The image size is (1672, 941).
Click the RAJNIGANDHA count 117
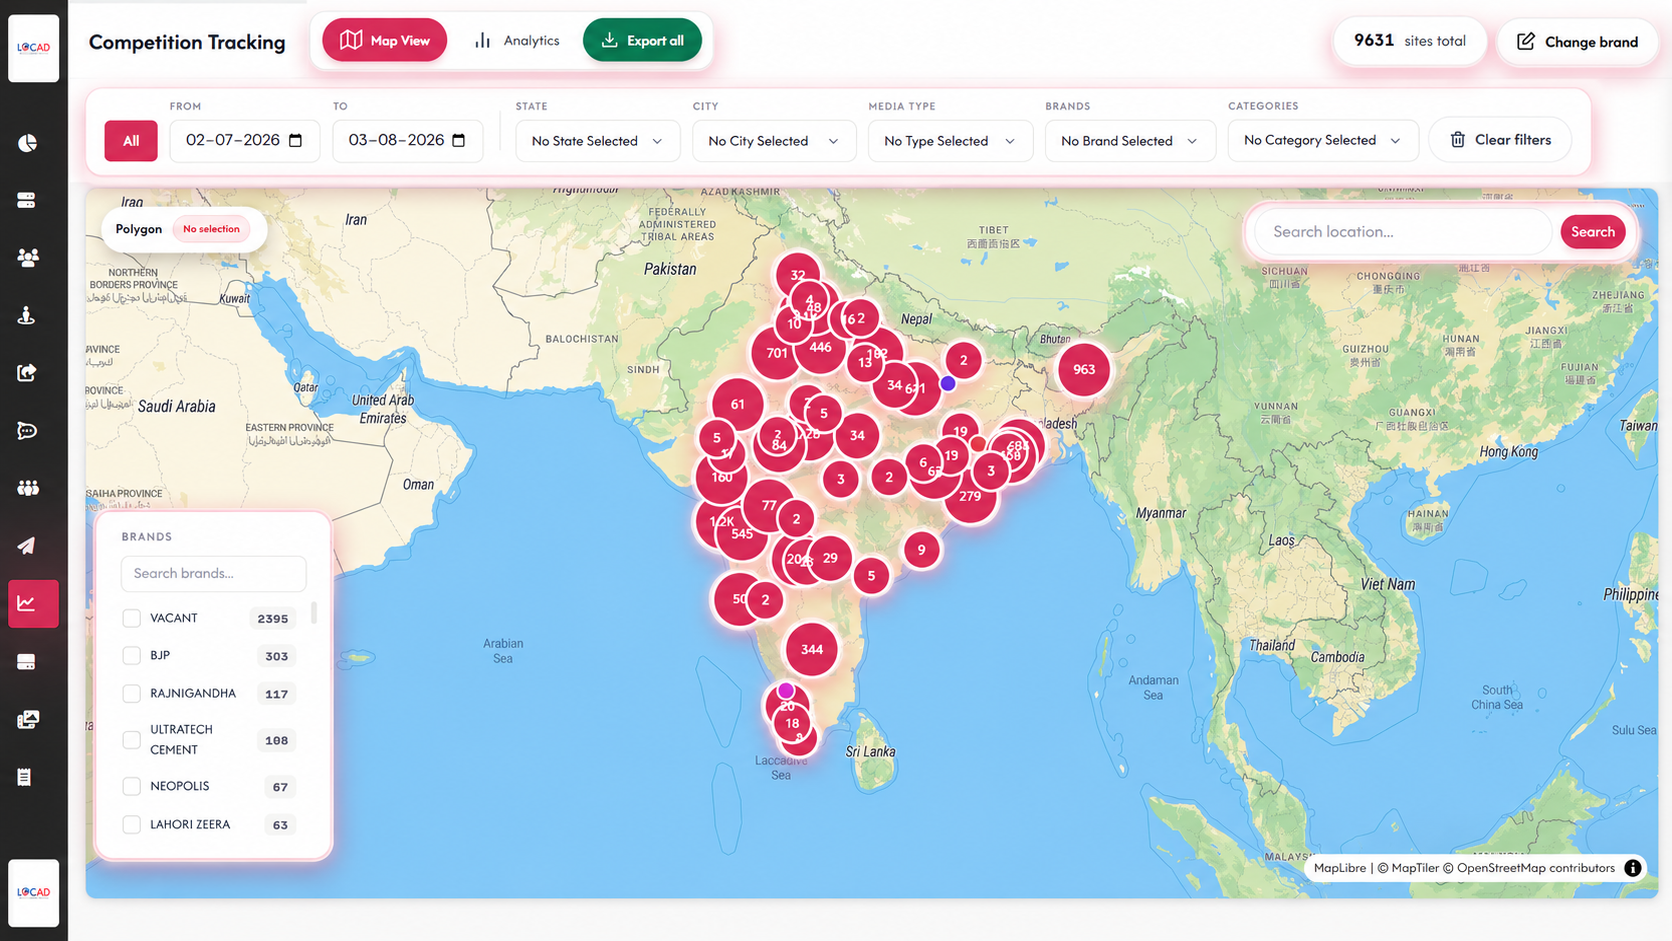[276, 694]
